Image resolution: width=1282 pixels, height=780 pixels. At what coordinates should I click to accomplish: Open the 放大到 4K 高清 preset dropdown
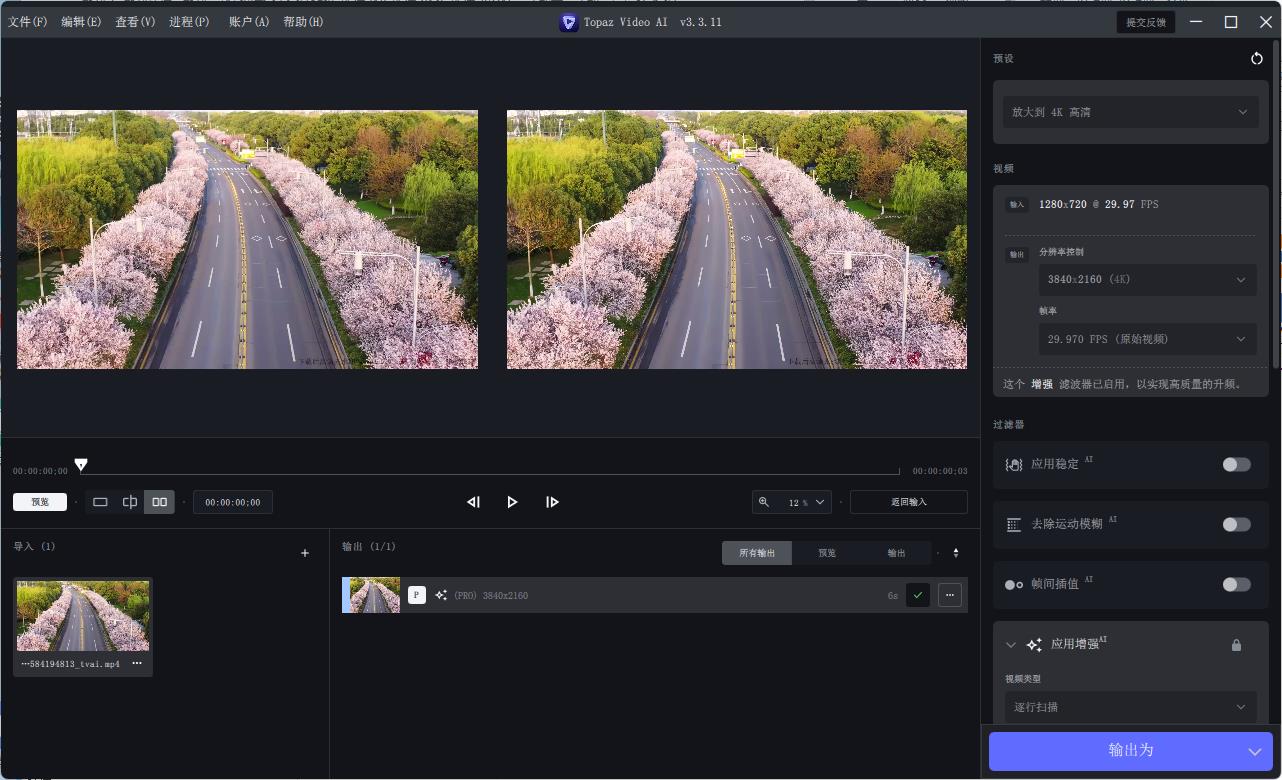point(1130,112)
